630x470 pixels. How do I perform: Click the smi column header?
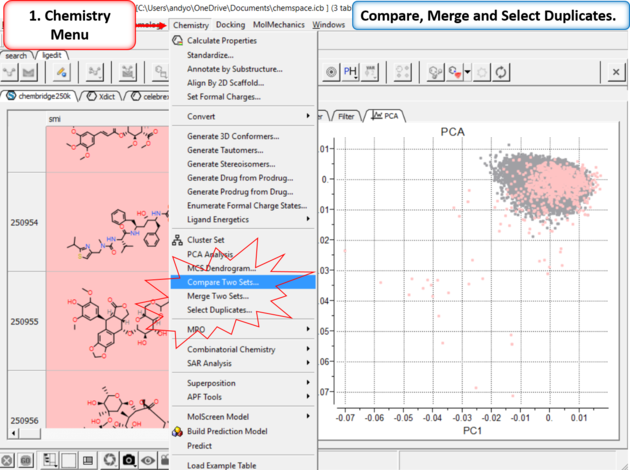pos(55,120)
